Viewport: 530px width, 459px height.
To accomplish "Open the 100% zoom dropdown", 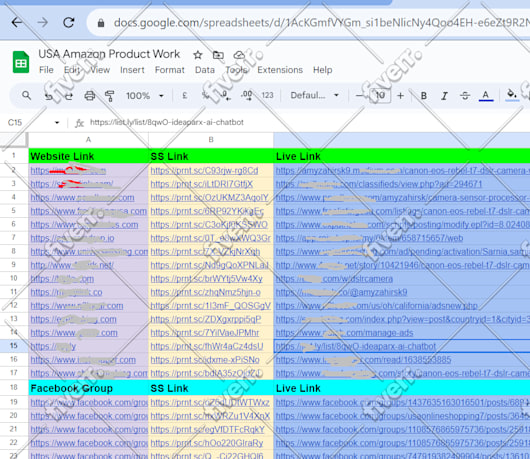I will click(x=145, y=96).
